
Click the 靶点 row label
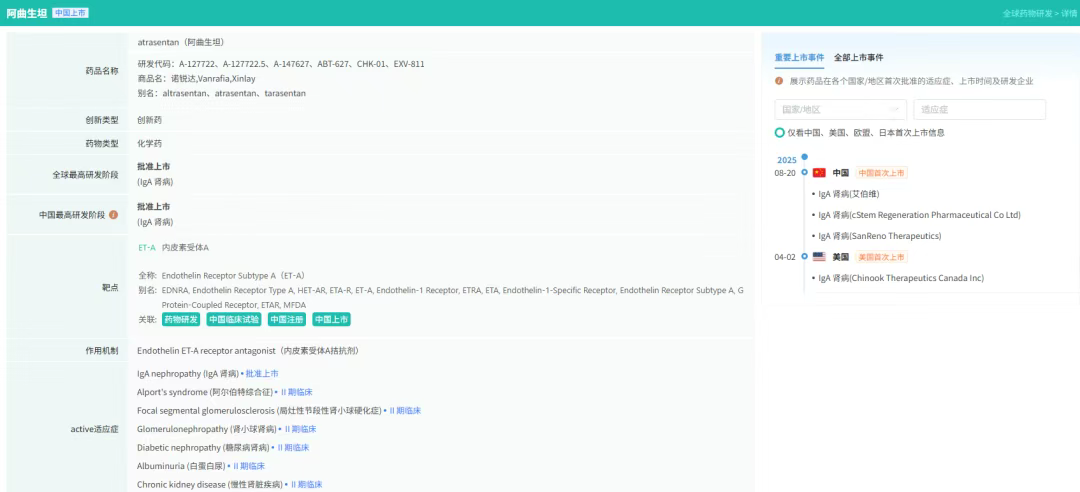tap(110, 288)
